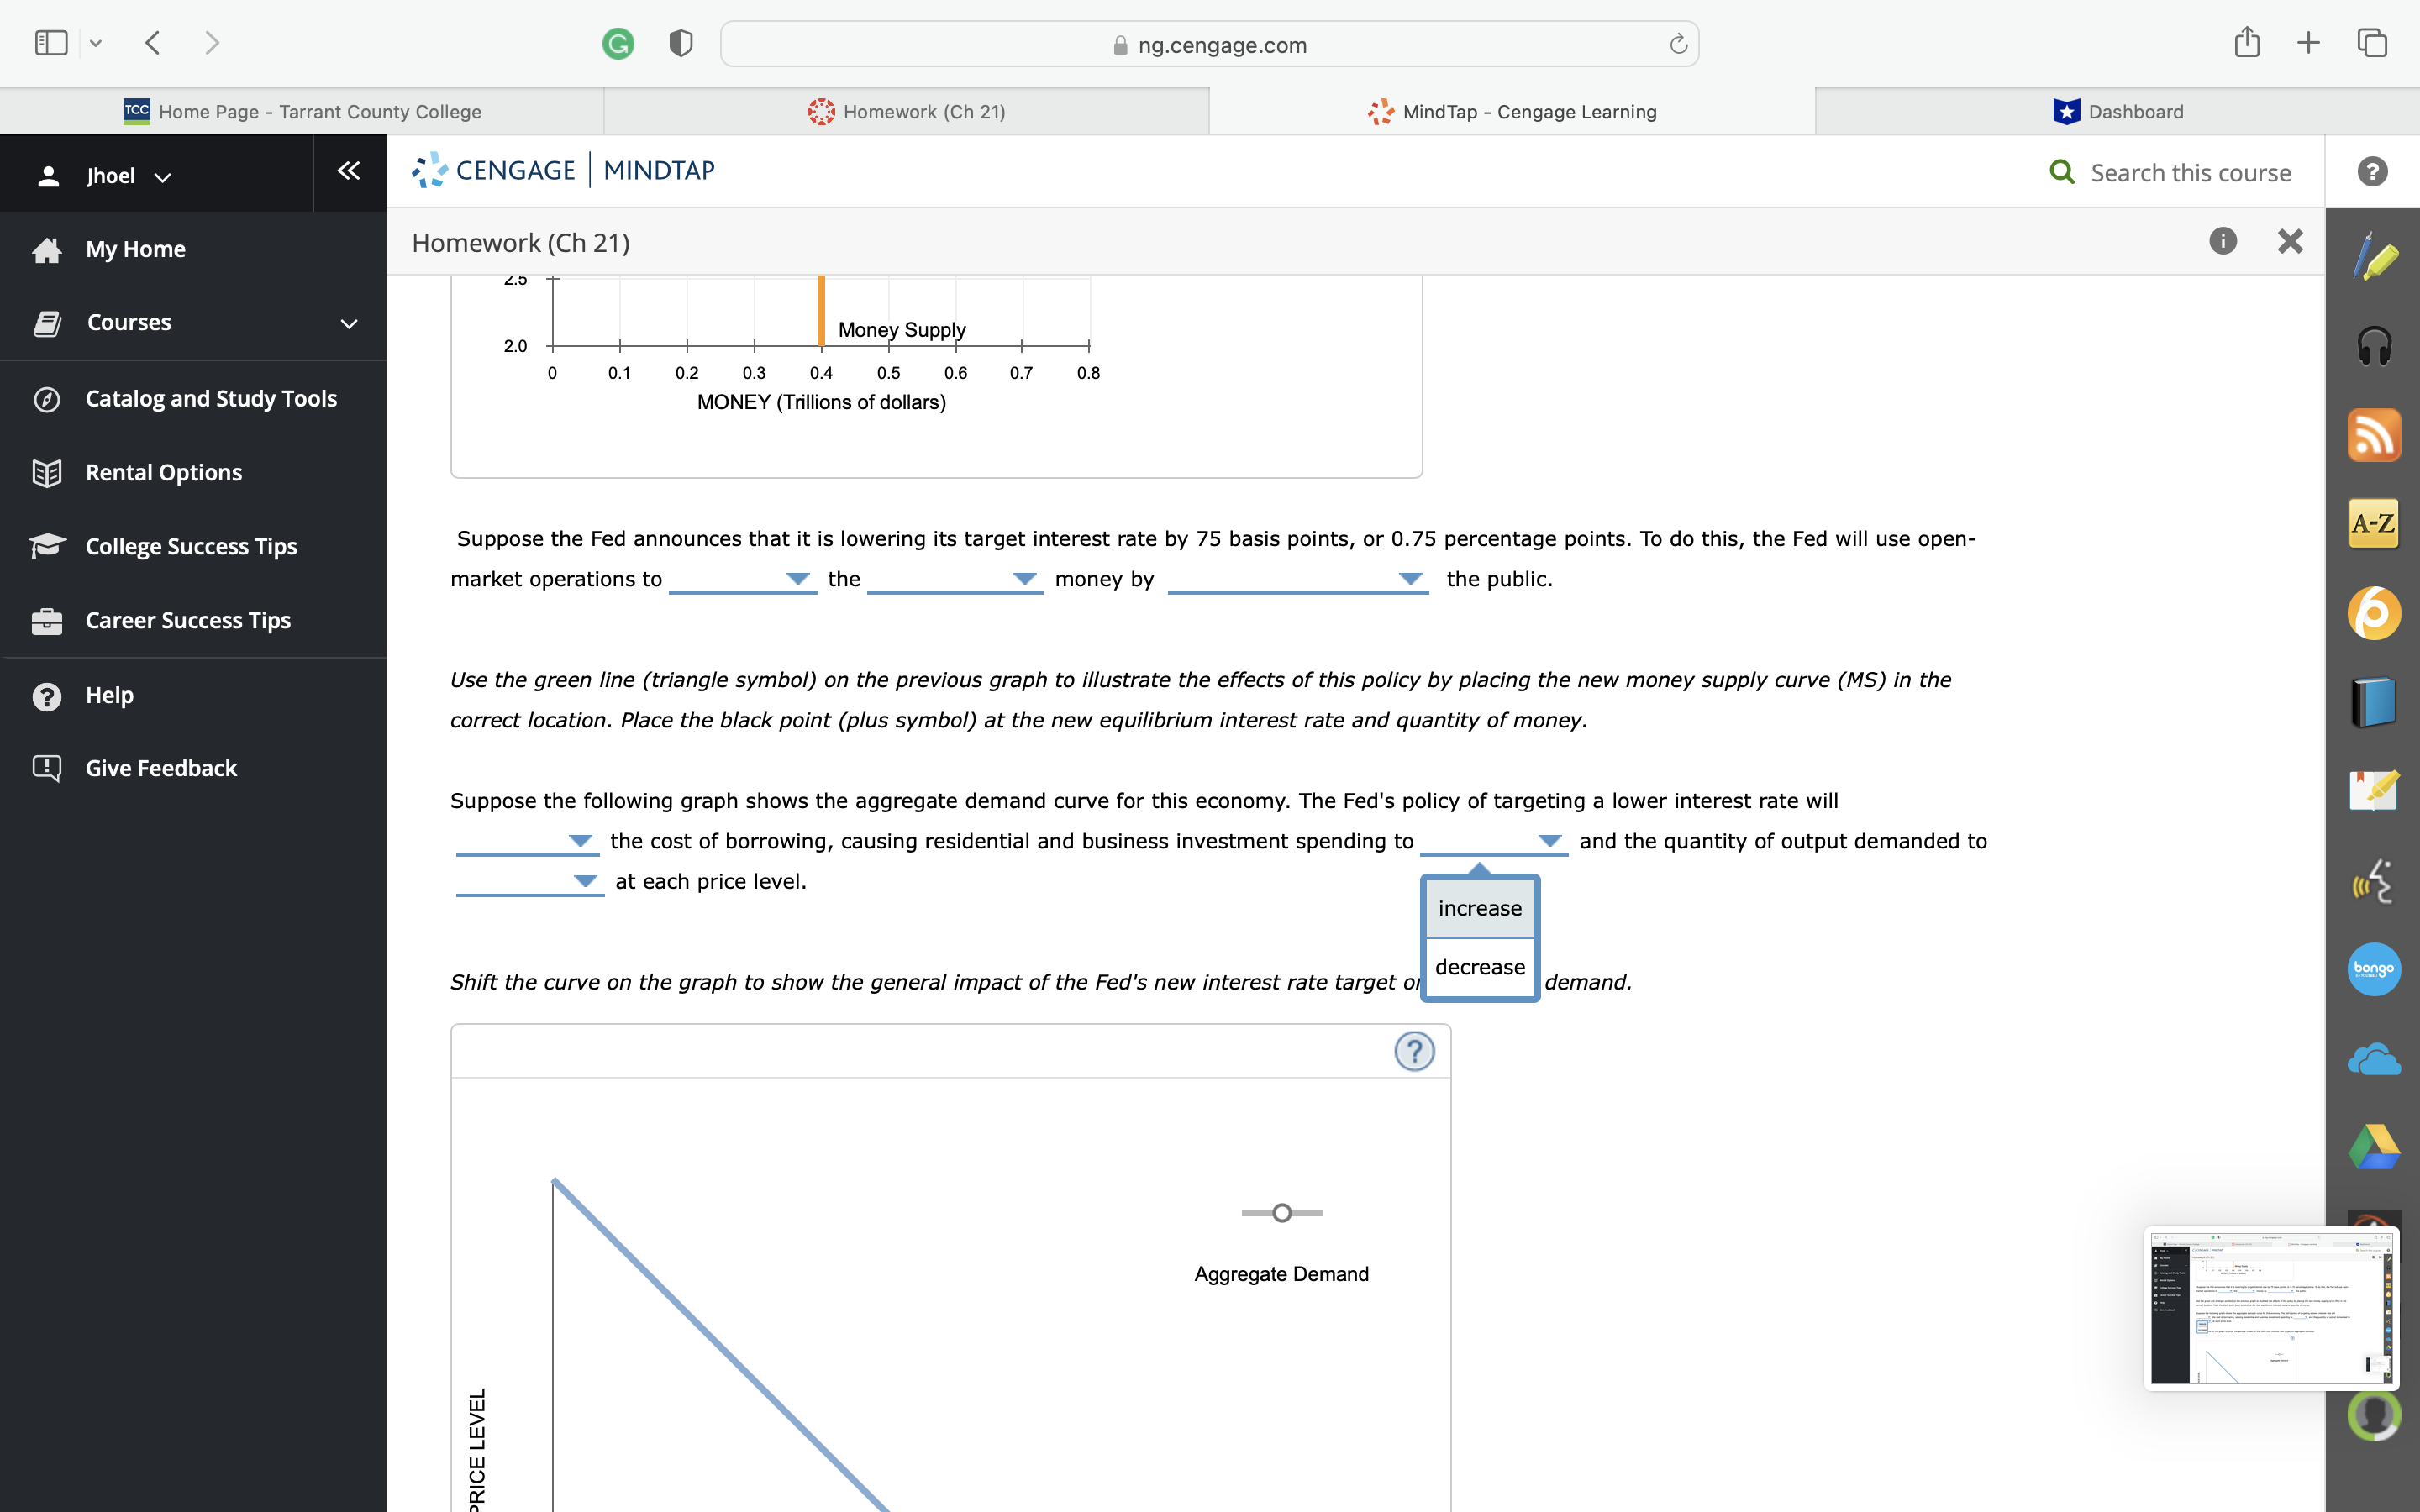Viewport: 2420px width, 1512px height.
Task: Click the Search this course field
Action: [x=2190, y=173]
